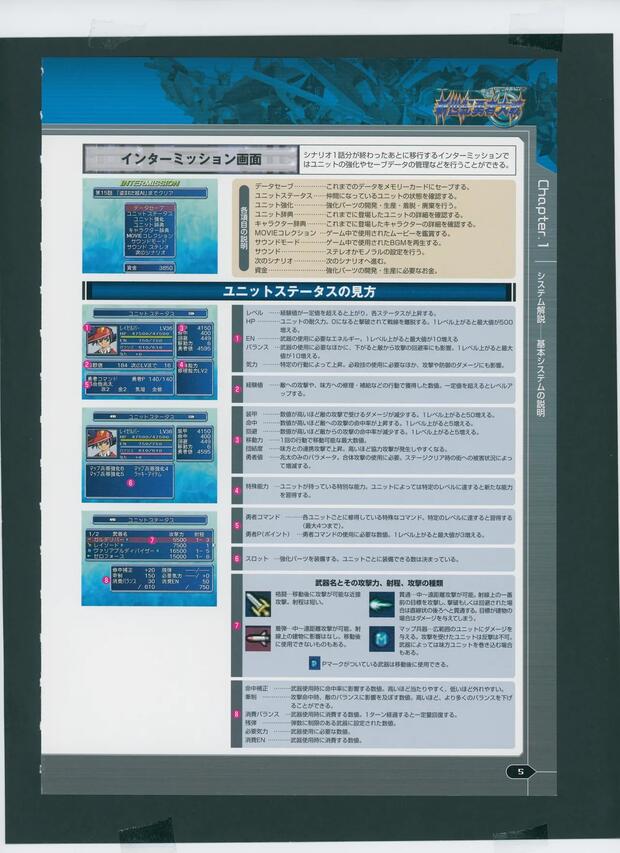Click the インターミッション画面 heading box
This screenshot has height=853, width=620.
[190, 159]
